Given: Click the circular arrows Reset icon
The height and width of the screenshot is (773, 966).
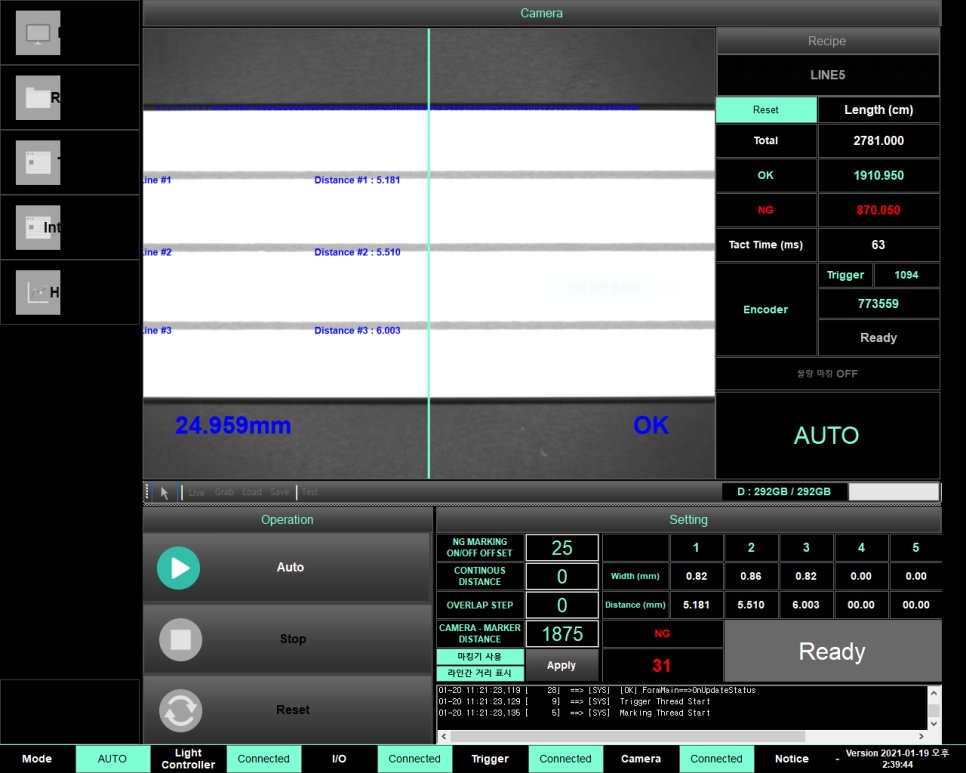Looking at the screenshot, I should pos(181,710).
